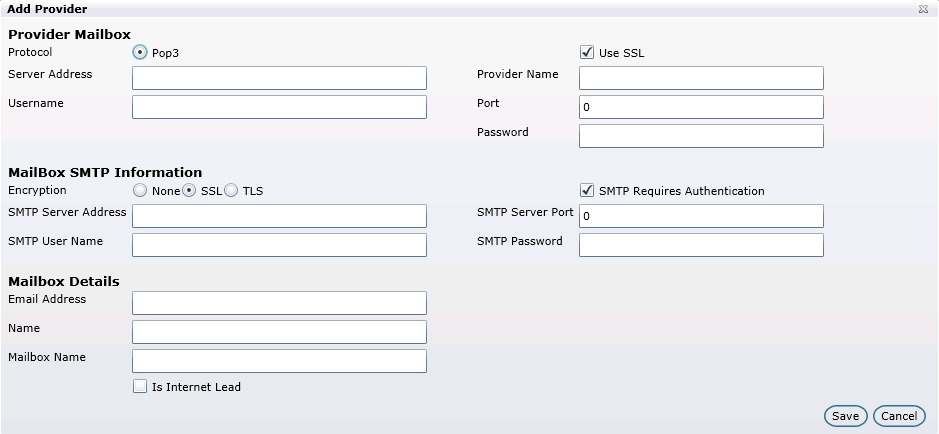Focus the SMTP Server Port field
This screenshot has width=939, height=434.
(x=701, y=216)
